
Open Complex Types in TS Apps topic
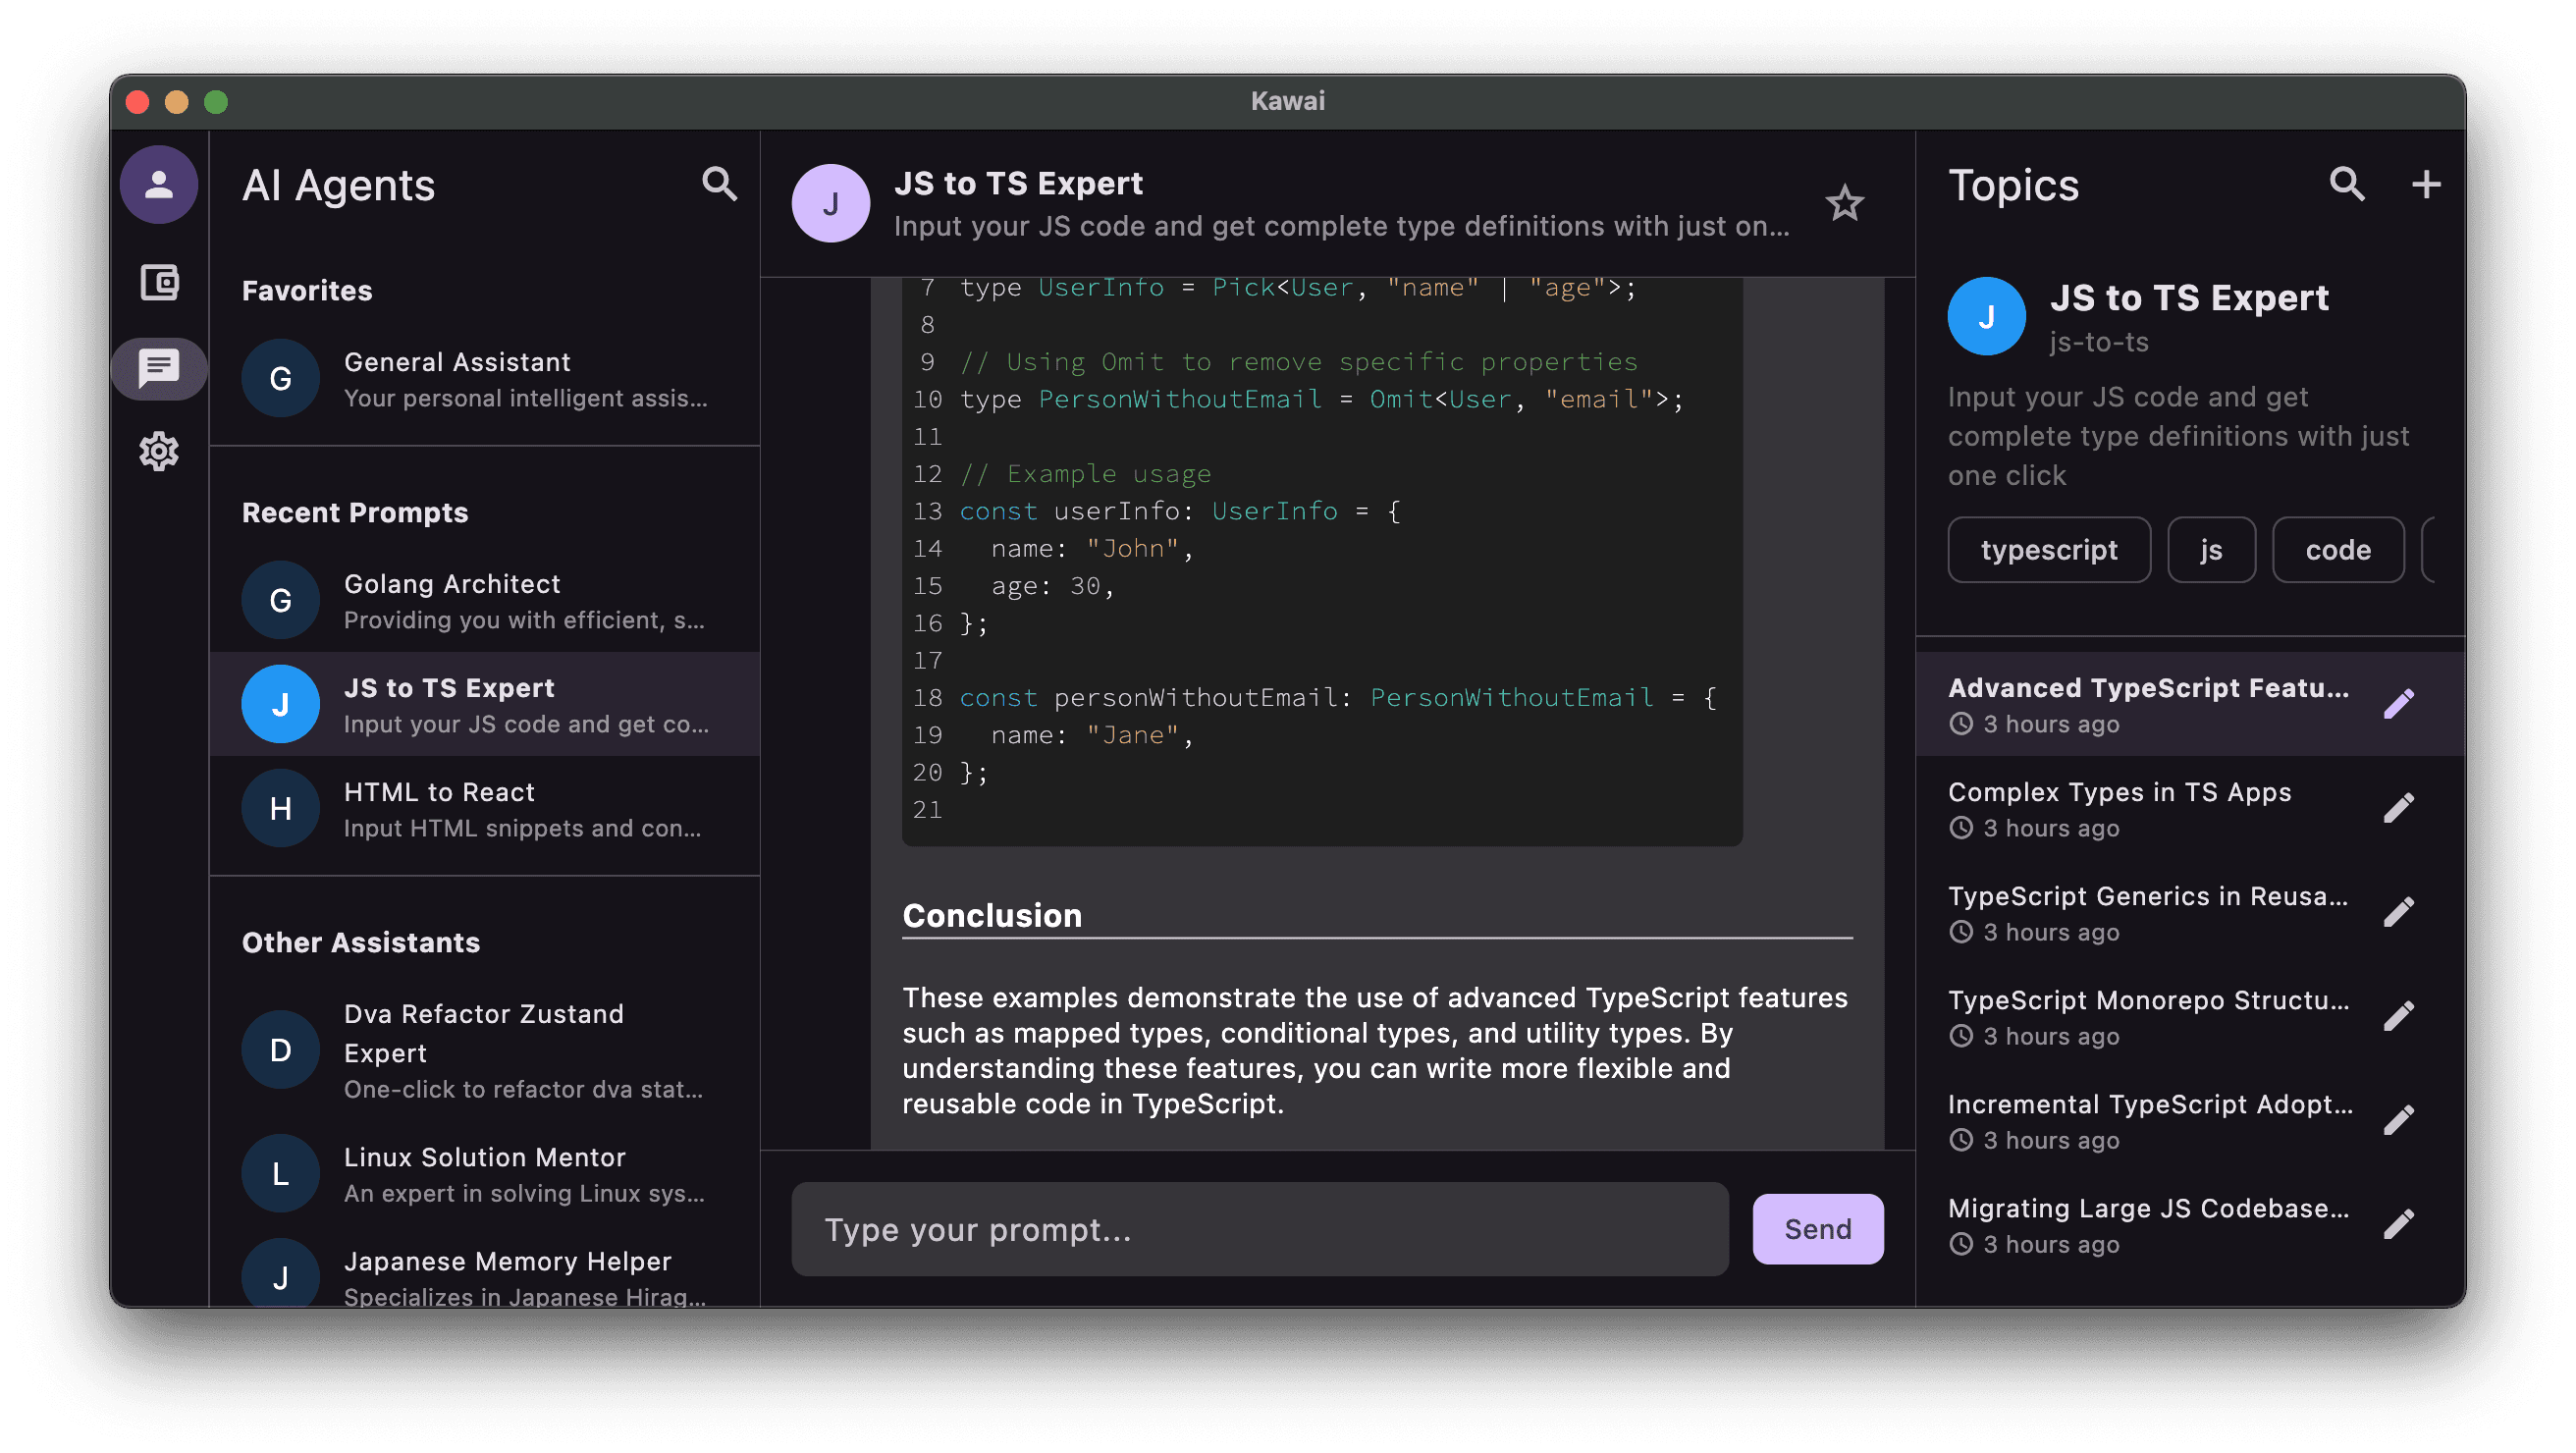click(x=2190, y=809)
